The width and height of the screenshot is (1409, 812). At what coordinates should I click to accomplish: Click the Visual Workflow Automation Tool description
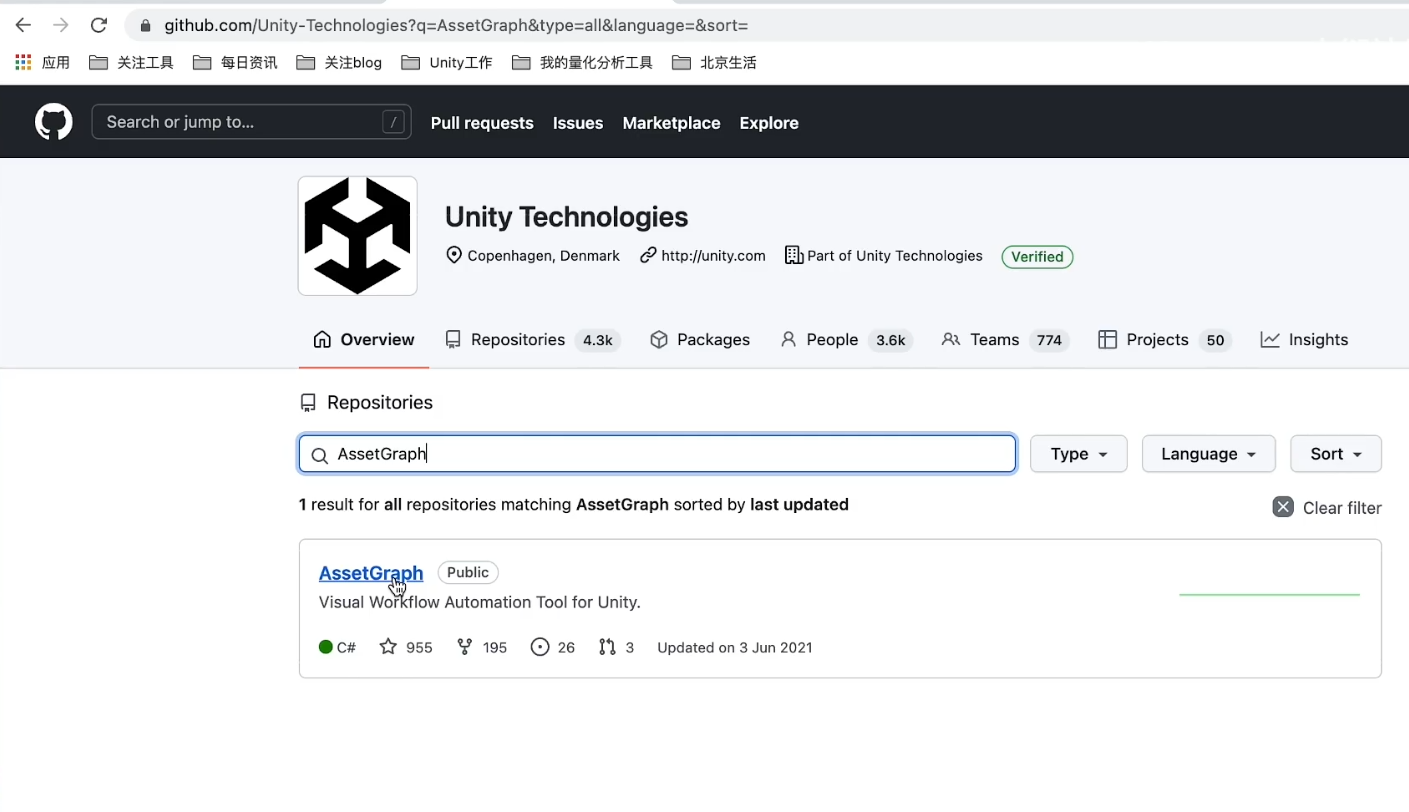[480, 602]
